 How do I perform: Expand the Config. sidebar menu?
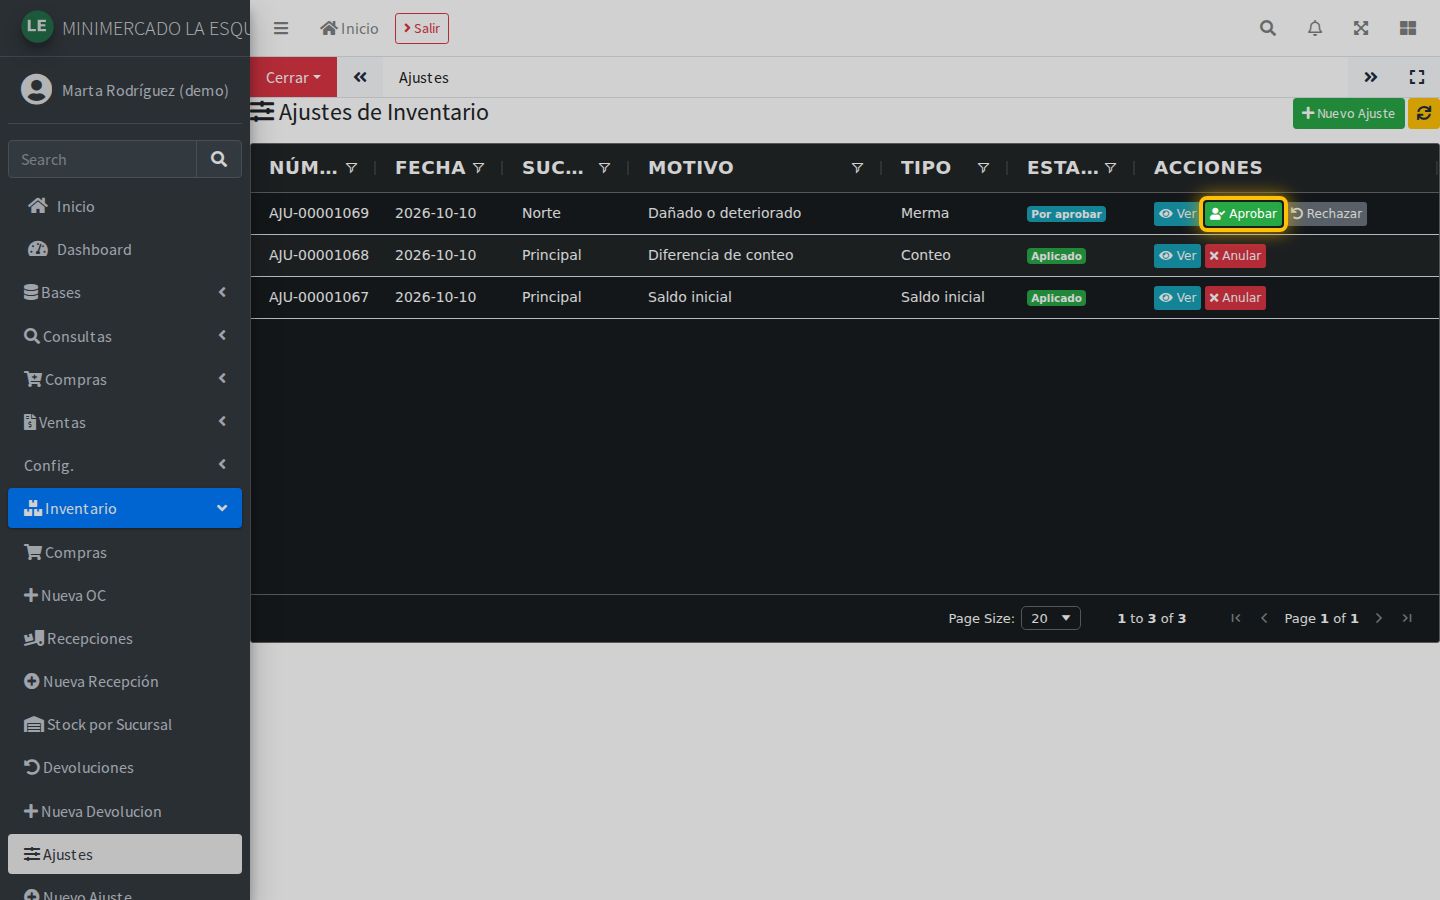click(x=125, y=465)
